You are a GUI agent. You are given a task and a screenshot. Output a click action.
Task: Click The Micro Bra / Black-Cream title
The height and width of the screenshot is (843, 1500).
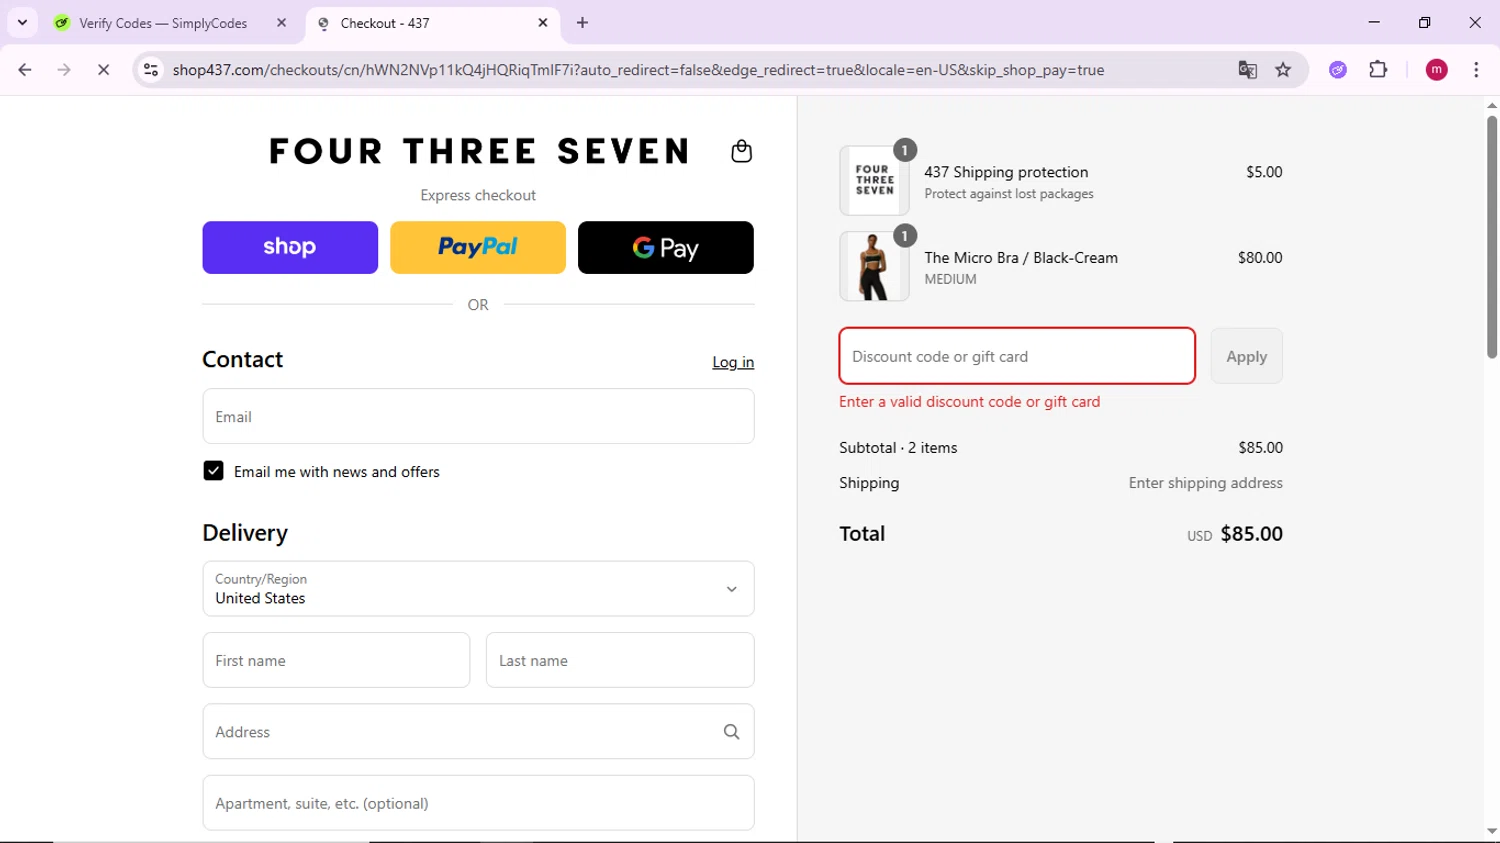[x=1021, y=258]
